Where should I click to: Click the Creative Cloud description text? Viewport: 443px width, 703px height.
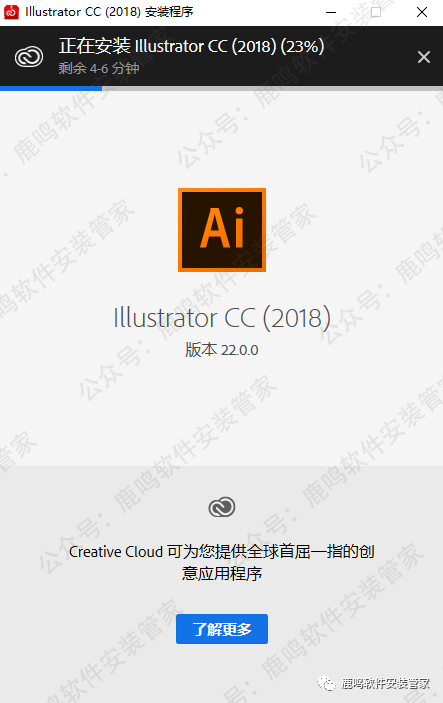[222, 562]
